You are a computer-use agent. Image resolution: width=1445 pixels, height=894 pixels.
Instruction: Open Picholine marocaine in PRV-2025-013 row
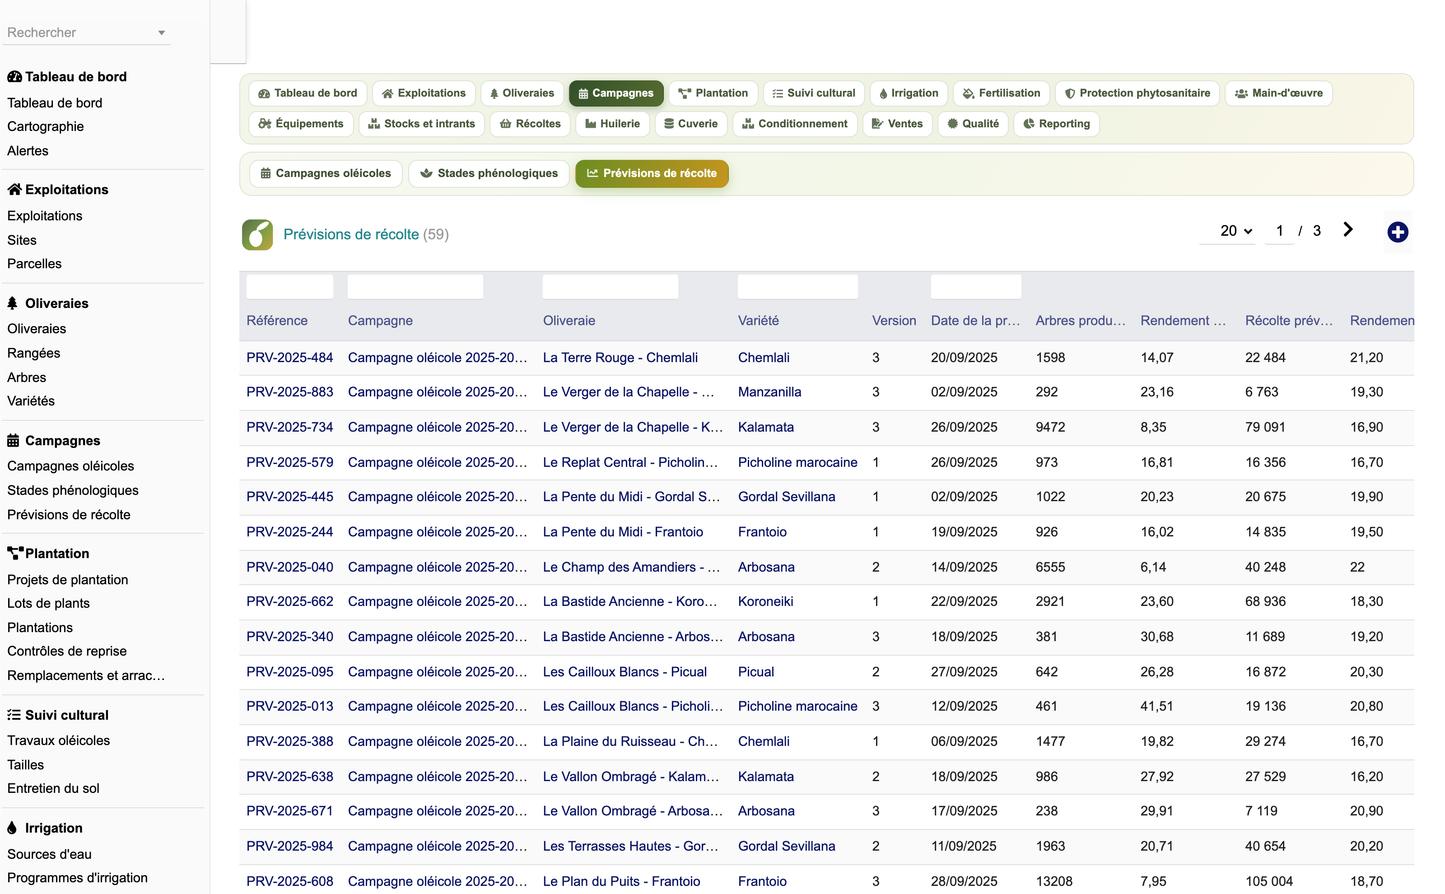point(798,707)
